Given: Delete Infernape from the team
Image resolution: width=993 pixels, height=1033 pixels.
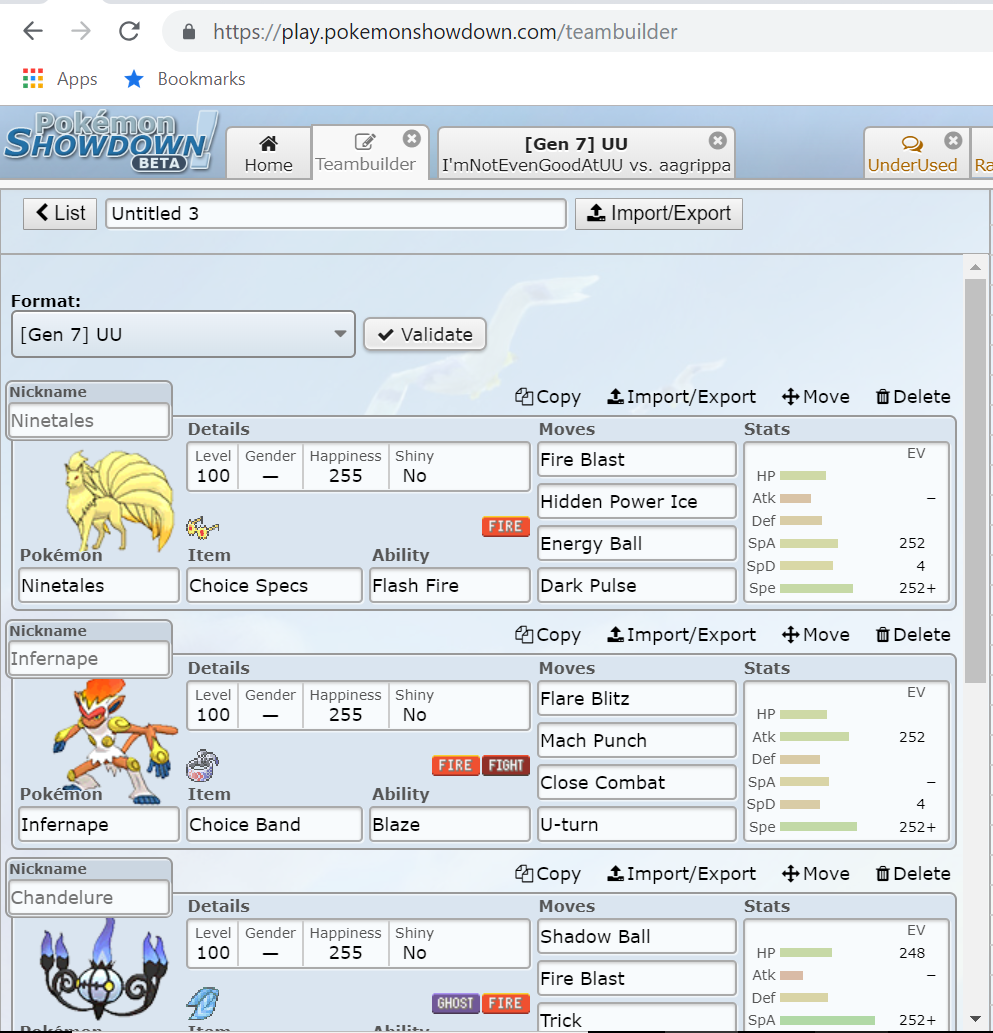Looking at the screenshot, I should [913, 634].
